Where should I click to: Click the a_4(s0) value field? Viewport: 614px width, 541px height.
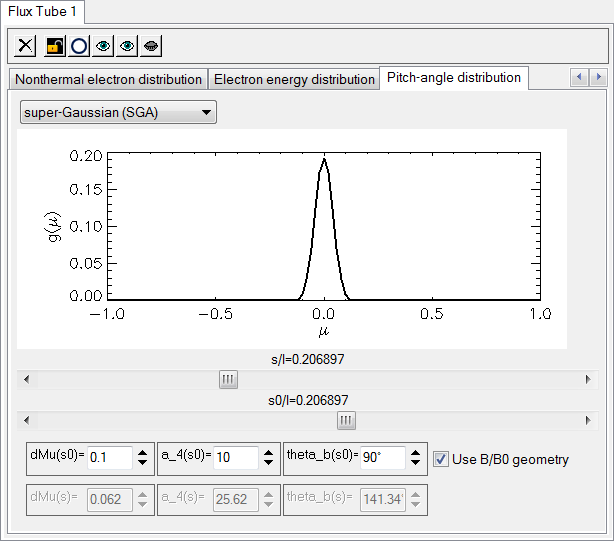pyautogui.click(x=236, y=457)
